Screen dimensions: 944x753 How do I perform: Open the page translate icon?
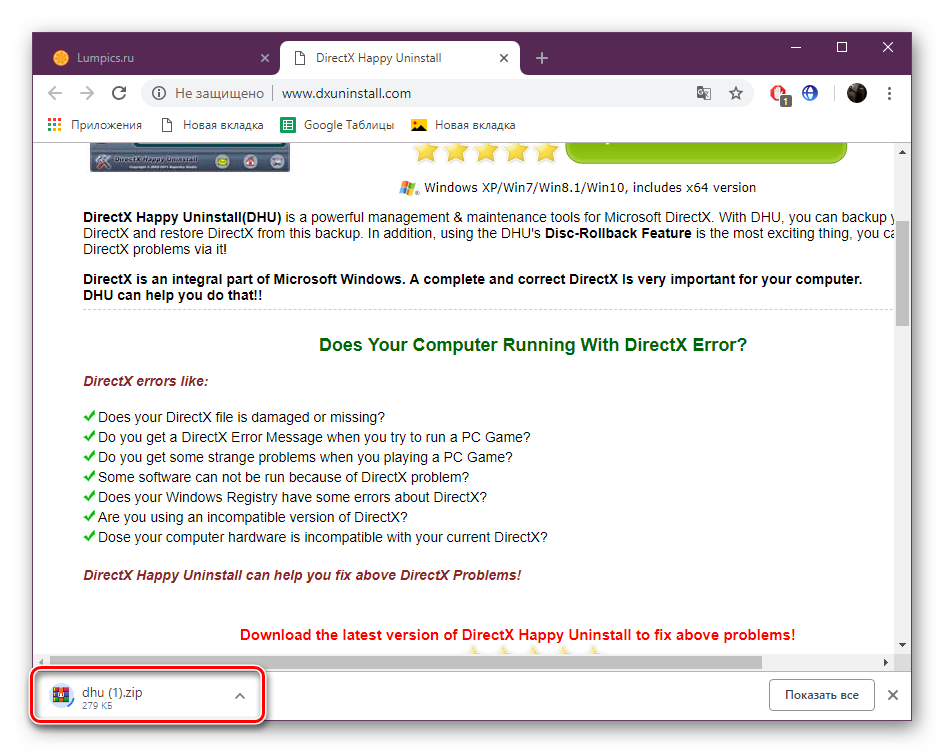pyautogui.click(x=704, y=93)
